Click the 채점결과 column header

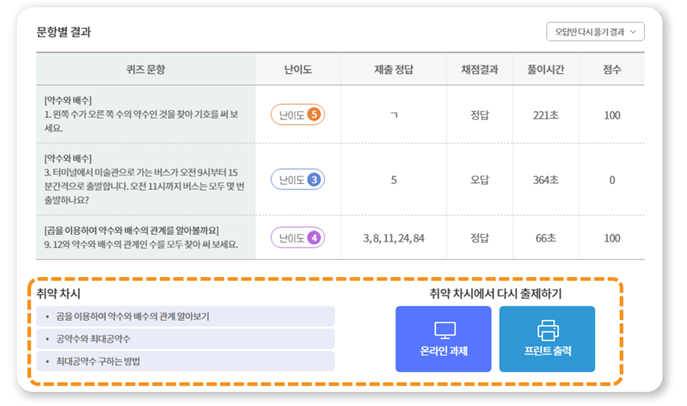pyautogui.click(x=480, y=69)
